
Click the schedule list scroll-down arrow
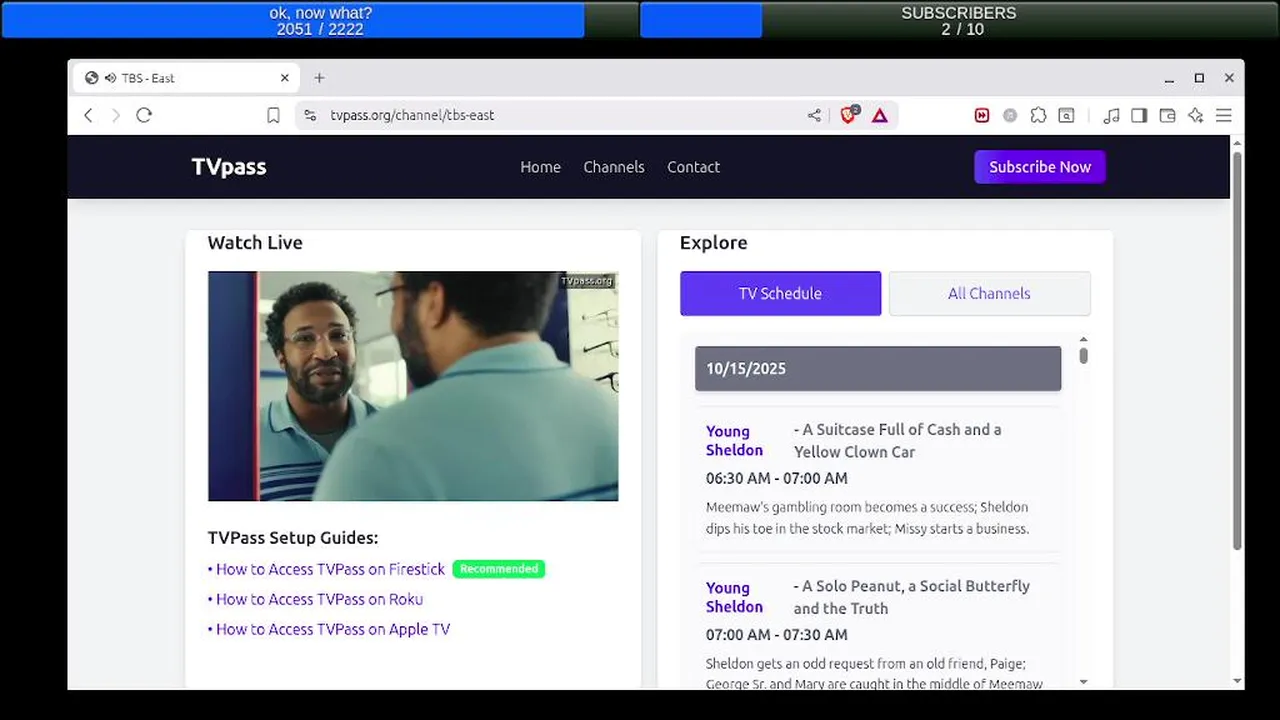(x=1083, y=682)
